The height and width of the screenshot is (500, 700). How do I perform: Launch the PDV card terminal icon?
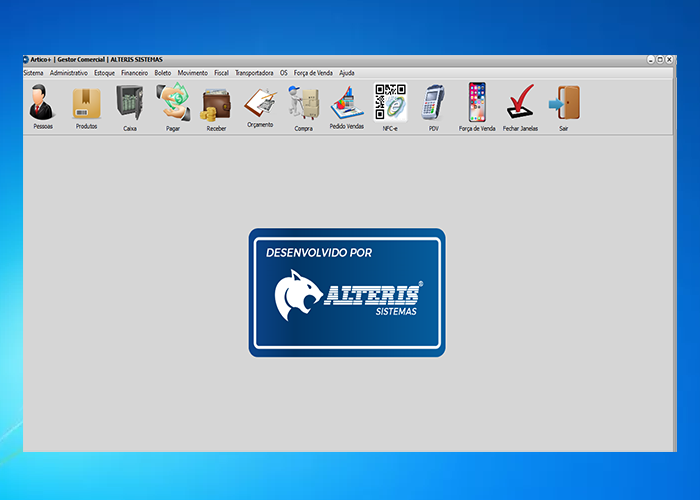pyautogui.click(x=433, y=103)
